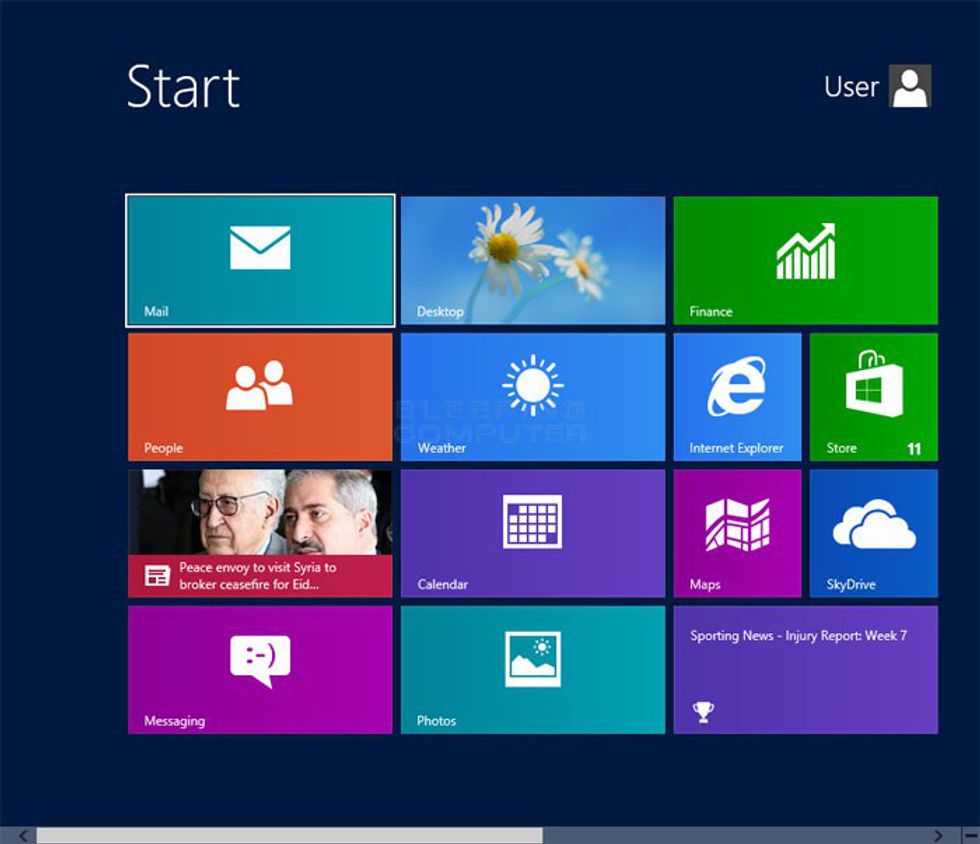This screenshot has width=980, height=844.
Task: Open the Syria peace envoy news tile
Action: (260, 533)
